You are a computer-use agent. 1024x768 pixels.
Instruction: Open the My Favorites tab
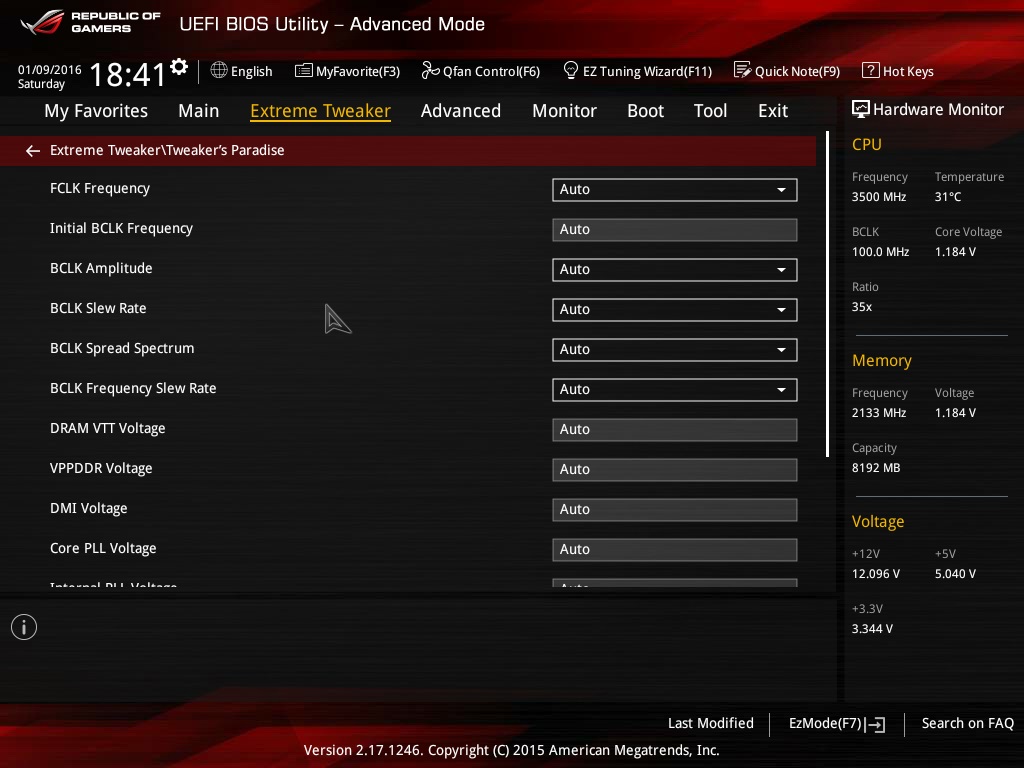[96, 111]
